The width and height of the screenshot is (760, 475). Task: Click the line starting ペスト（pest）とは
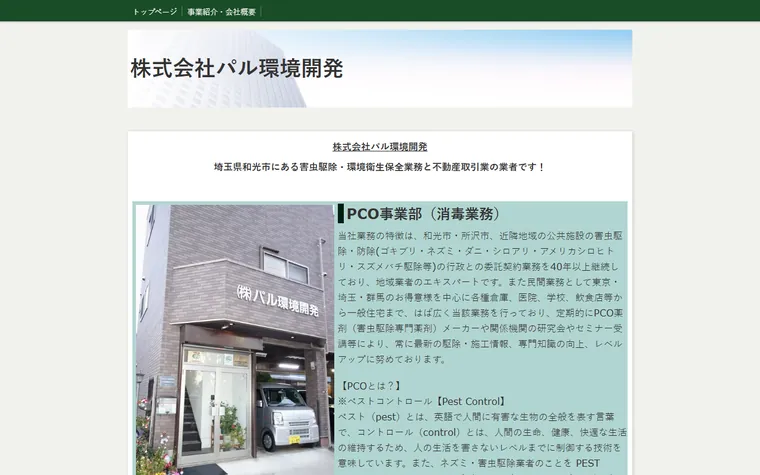tap(476, 417)
